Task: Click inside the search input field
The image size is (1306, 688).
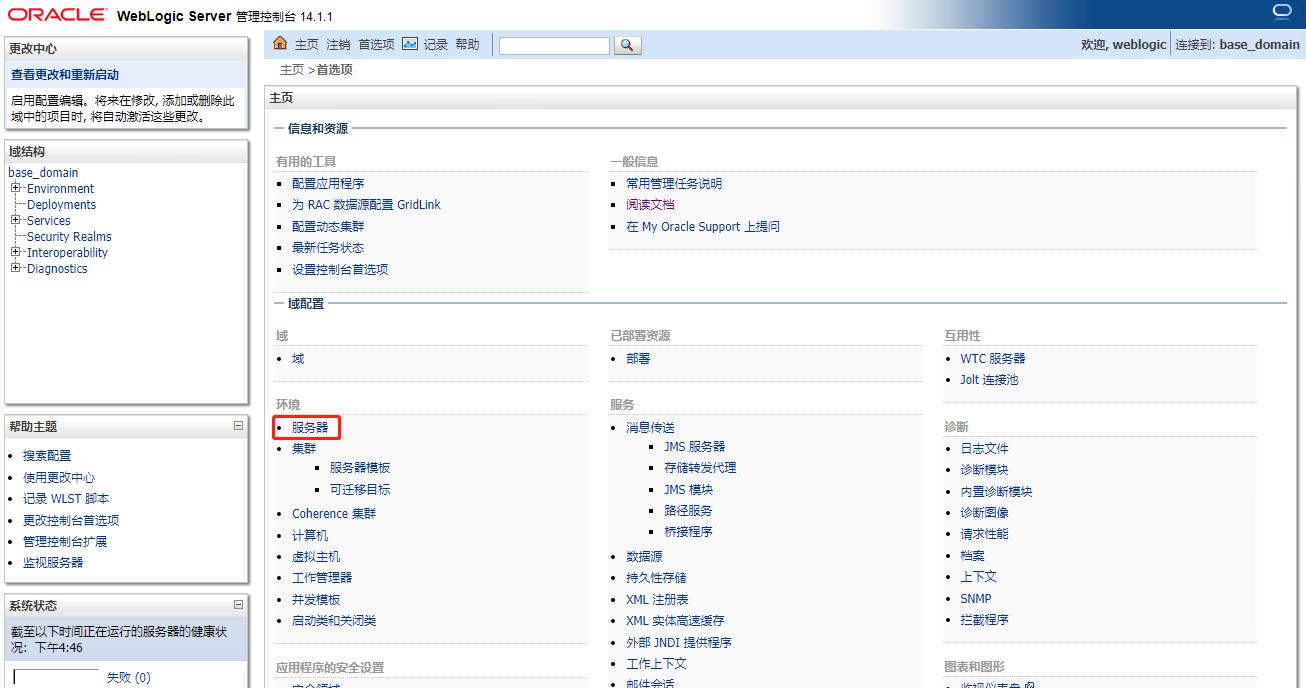Action: (555, 44)
